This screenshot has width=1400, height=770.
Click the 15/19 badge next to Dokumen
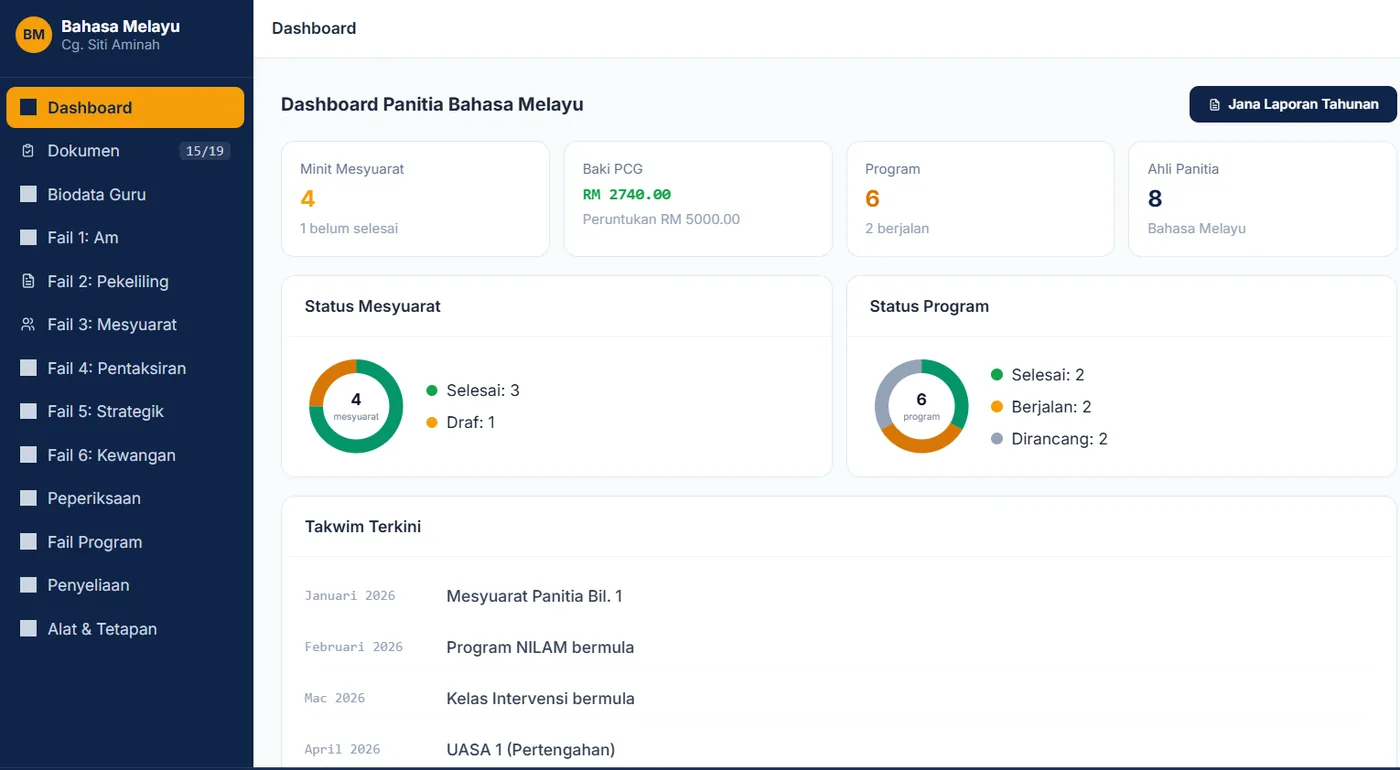click(x=205, y=151)
